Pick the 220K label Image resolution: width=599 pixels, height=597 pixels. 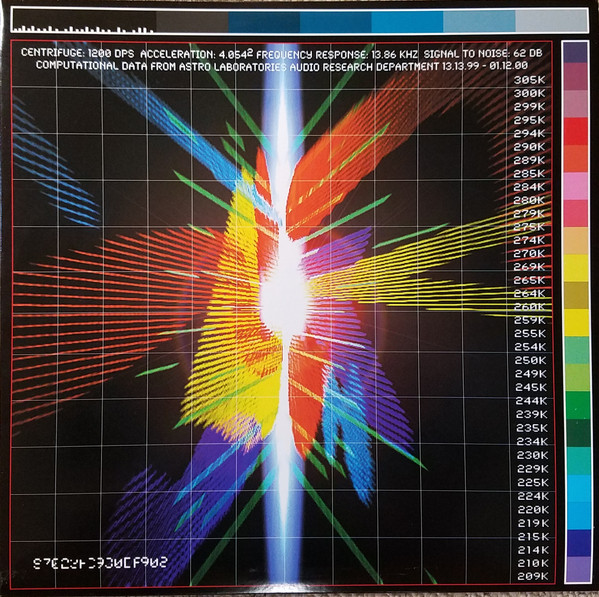point(533,510)
